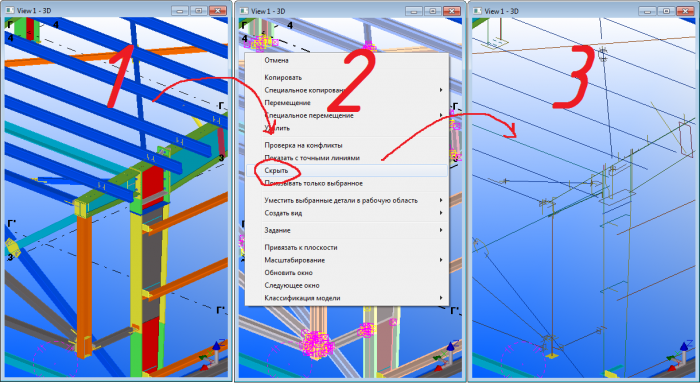Click the second View 1 - 3D window icon
The width and height of the screenshot is (700, 383).
click(x=243, y=11)
